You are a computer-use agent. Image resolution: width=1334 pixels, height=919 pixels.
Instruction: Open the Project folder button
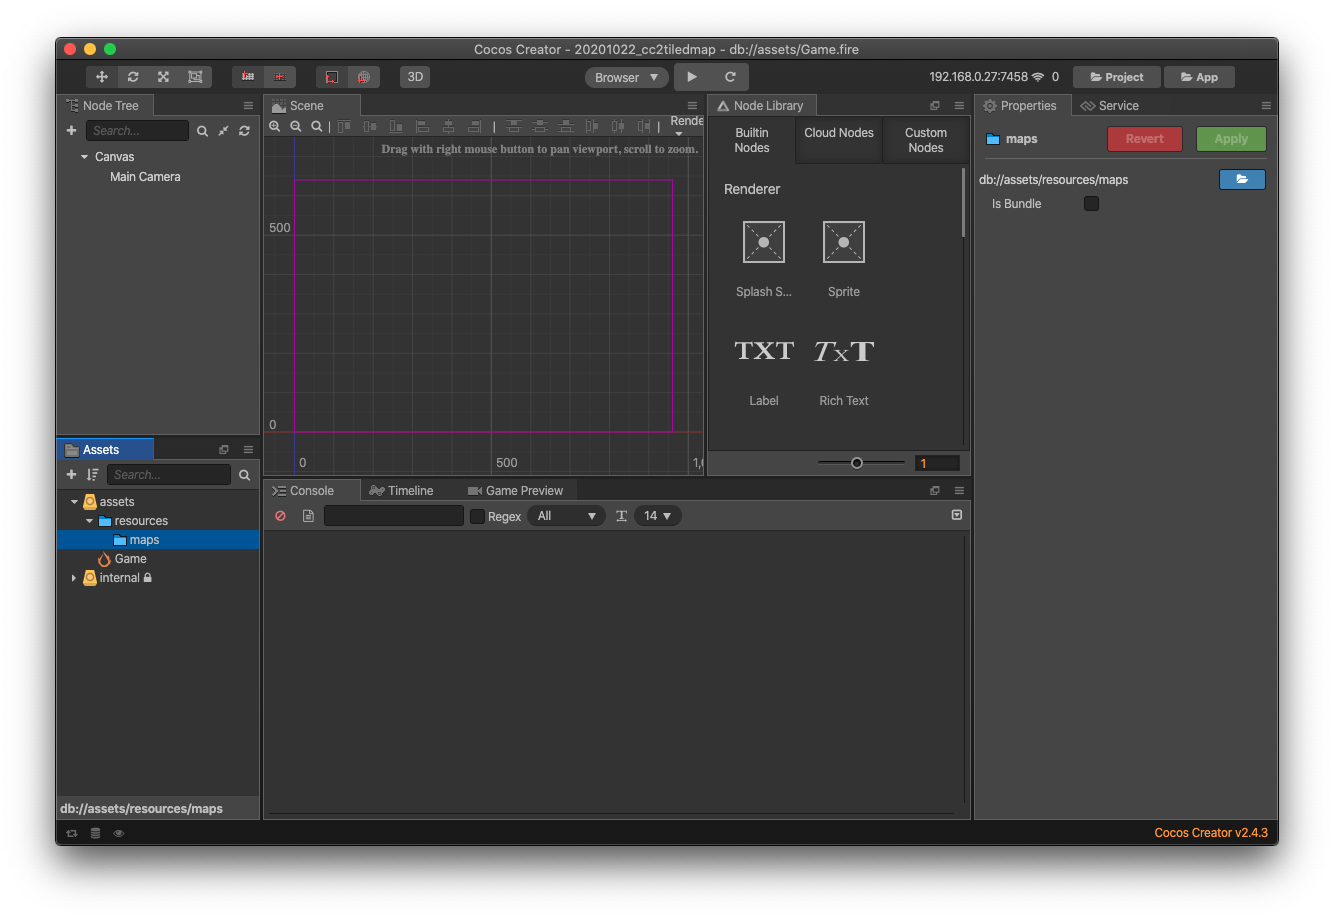click(x=1117, y=77)
